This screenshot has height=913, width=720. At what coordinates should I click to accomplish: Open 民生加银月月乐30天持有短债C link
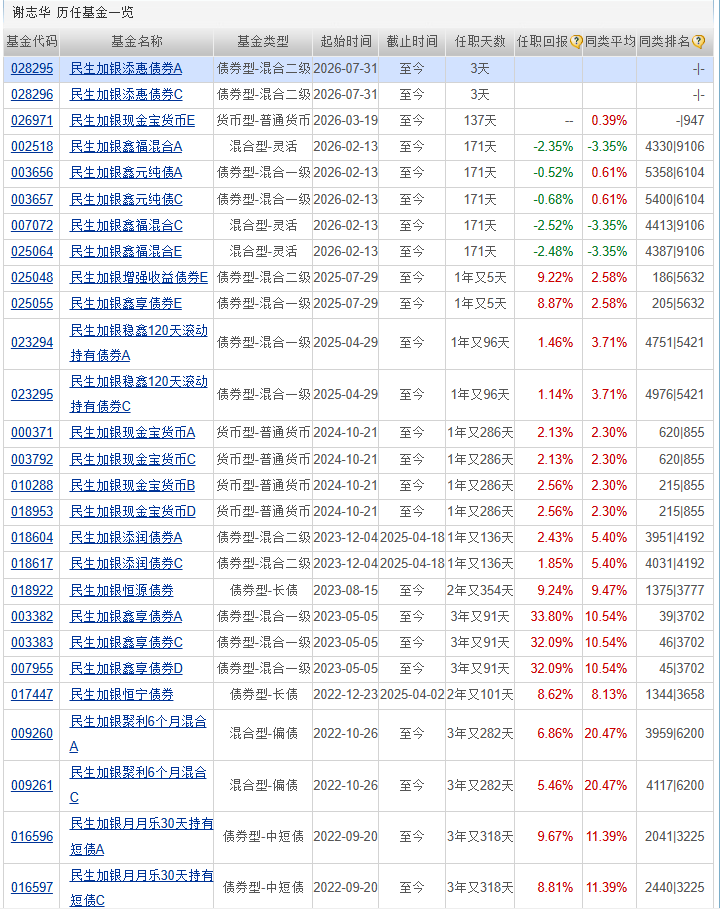click(x=141, y=888)
